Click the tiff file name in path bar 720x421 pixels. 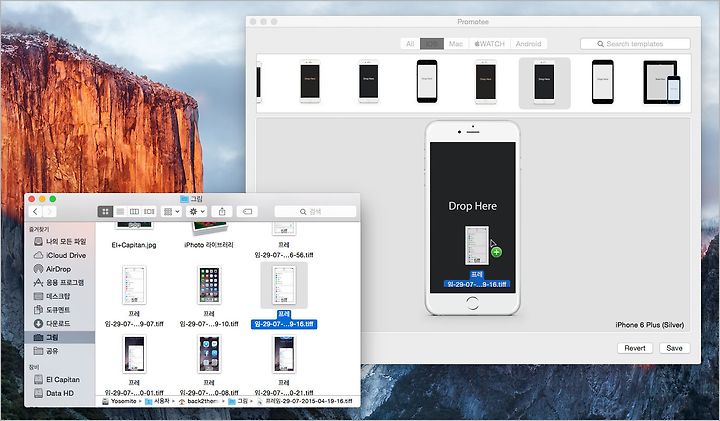[x=304, y=401]
